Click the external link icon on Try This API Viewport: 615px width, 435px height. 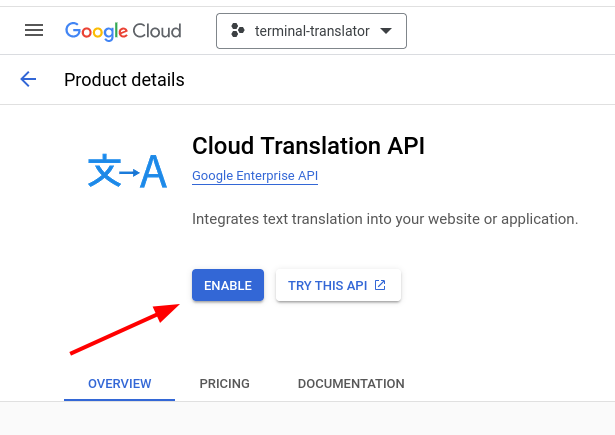pyautogui.click(x=380, y=285)
